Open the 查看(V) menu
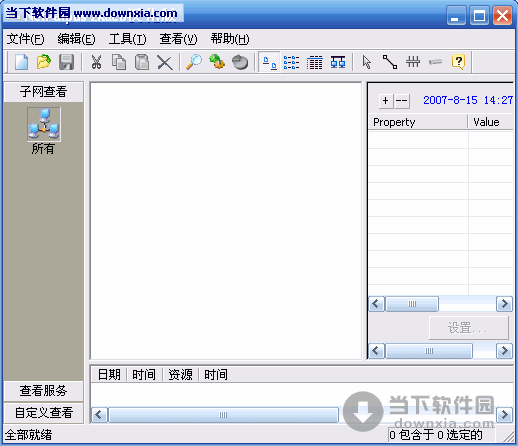 [178, 39]
